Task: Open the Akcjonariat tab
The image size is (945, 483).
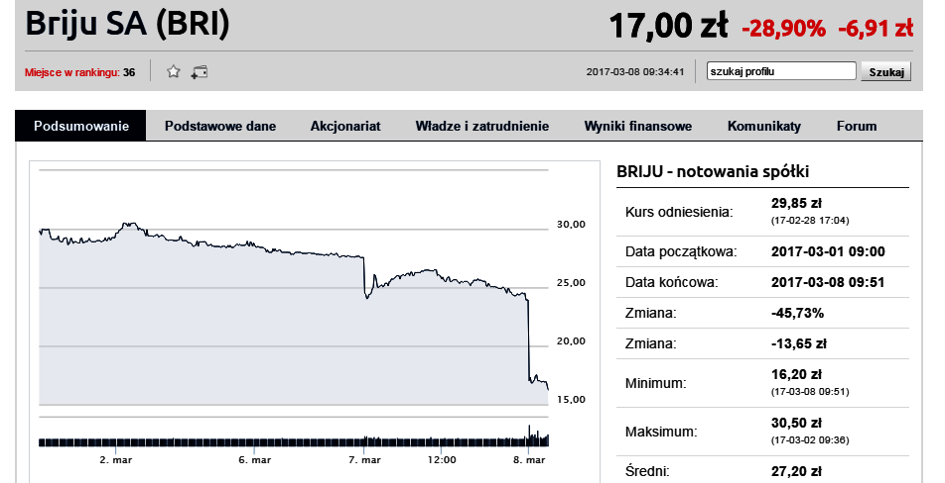Action: (345, 126)
